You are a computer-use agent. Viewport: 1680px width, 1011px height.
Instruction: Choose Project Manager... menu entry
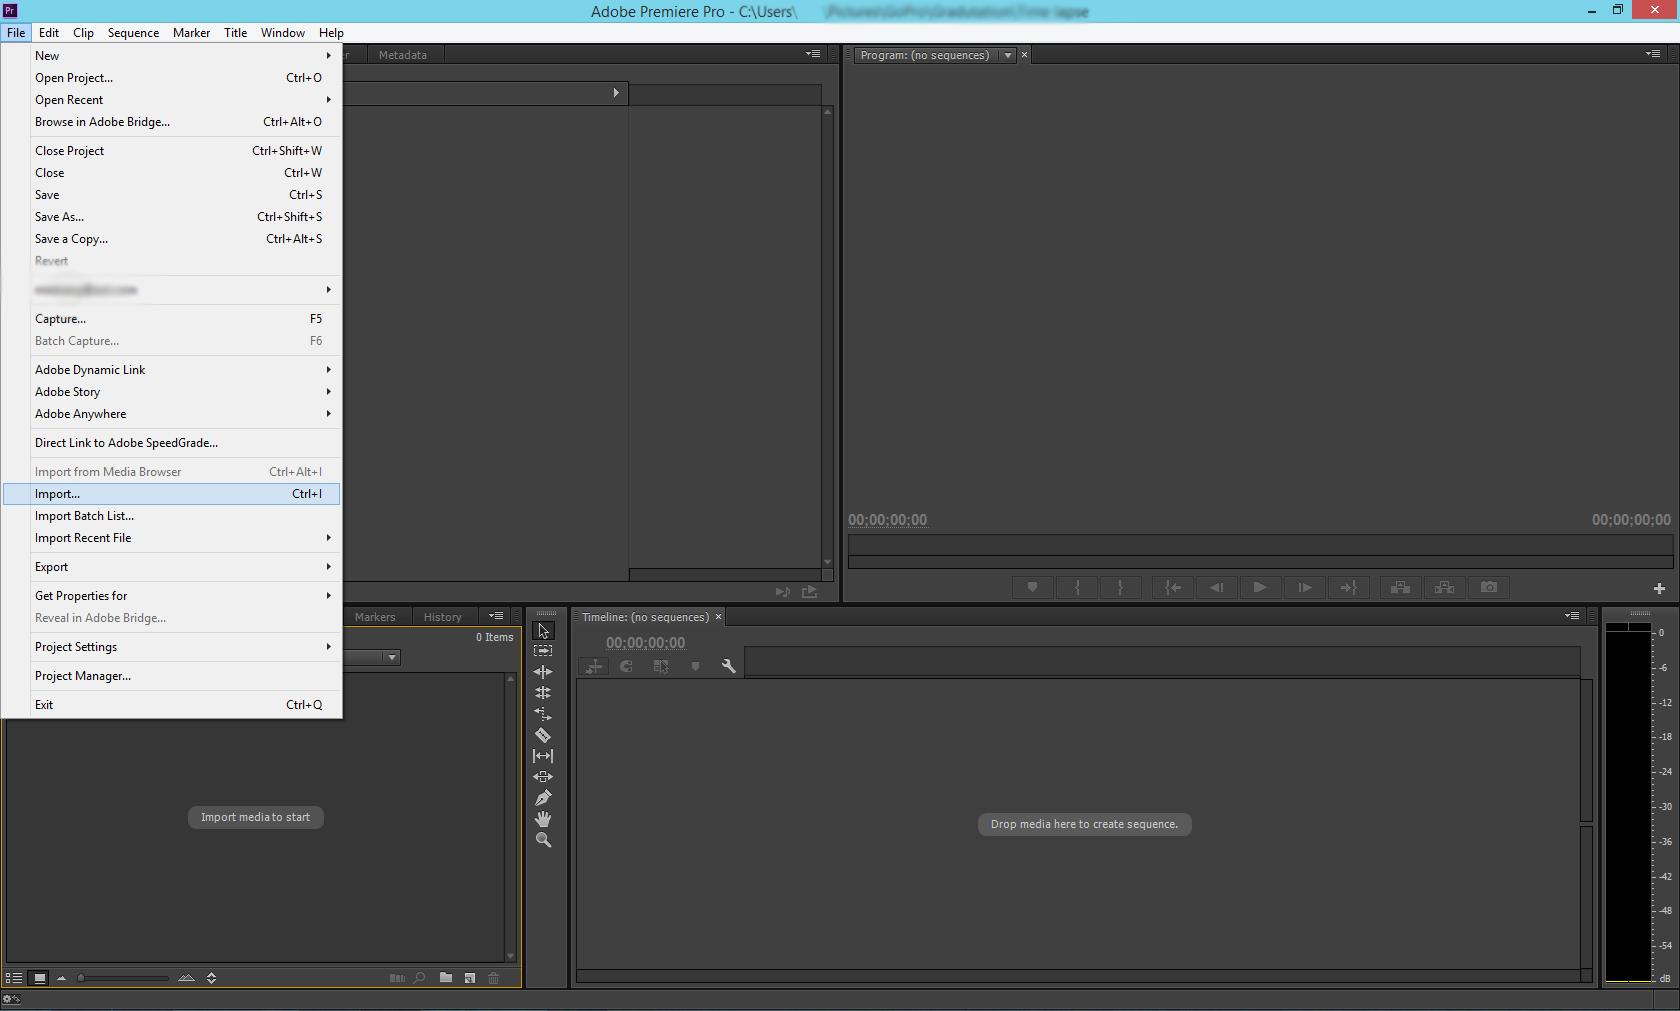click(172, 676)
